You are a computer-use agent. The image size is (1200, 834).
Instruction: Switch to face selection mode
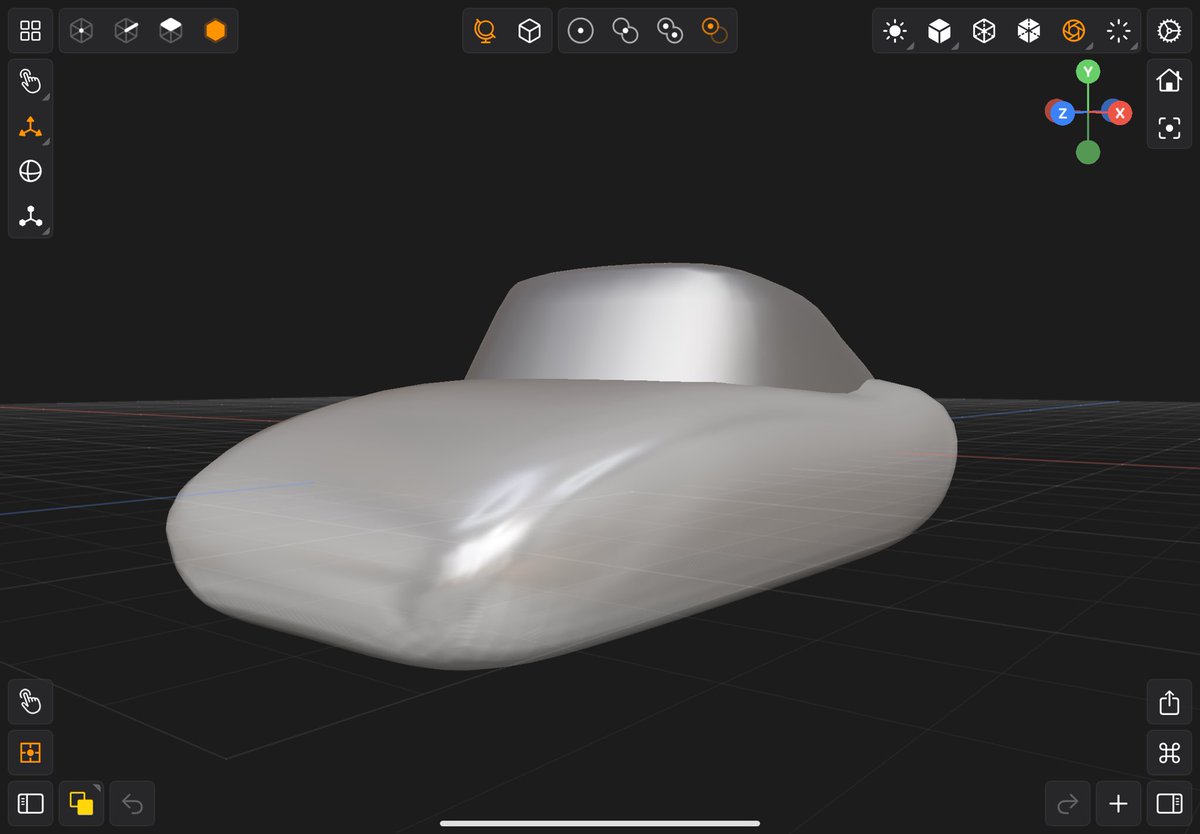(171, 31)
